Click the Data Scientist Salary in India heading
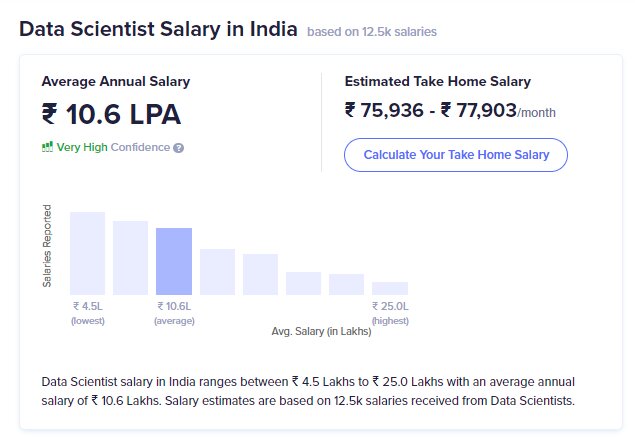Screen dimensions: 635x437 pos(158,29)
